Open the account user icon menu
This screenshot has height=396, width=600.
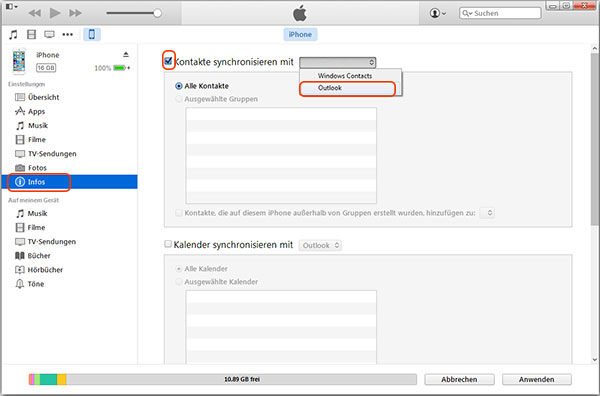(x=438, y=13)
